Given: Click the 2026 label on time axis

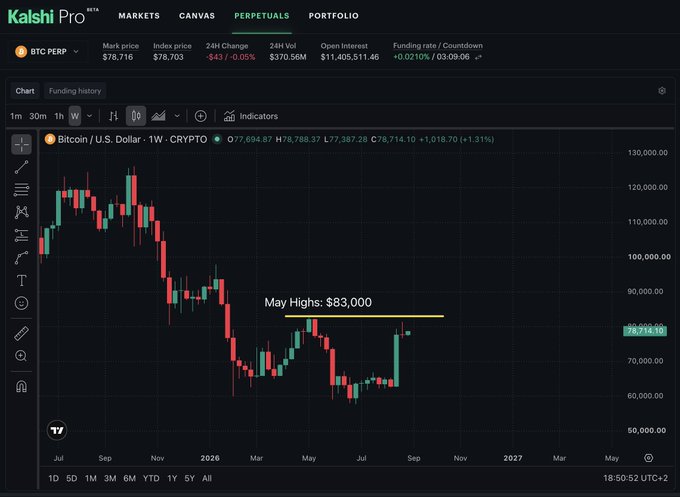Looking at the screenshot, I should pos(210,458).
